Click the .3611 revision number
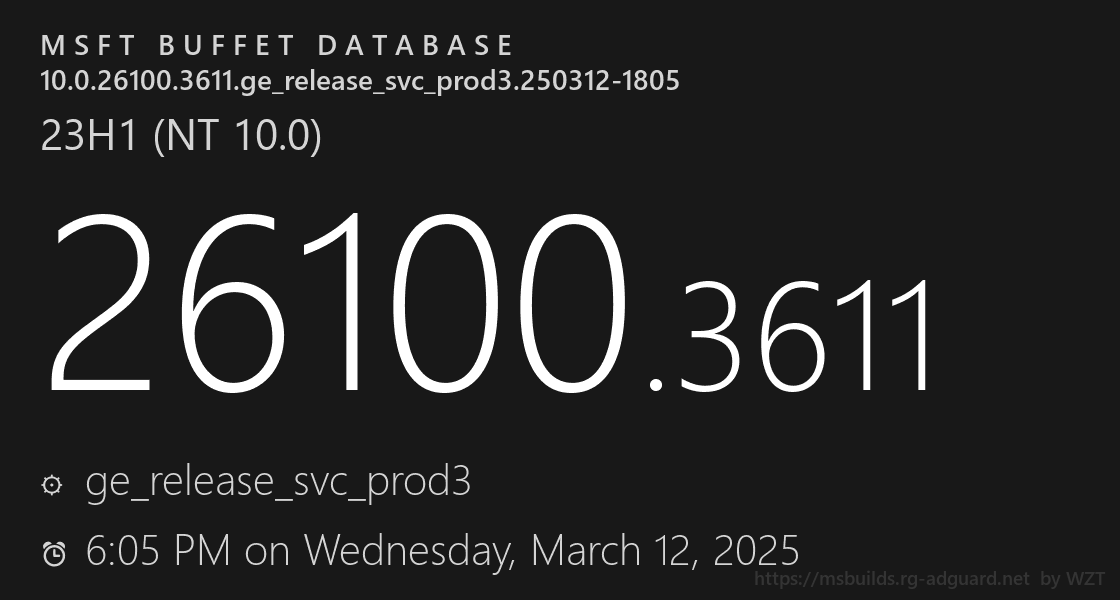Screen dimensions: 1120x600 791,336
